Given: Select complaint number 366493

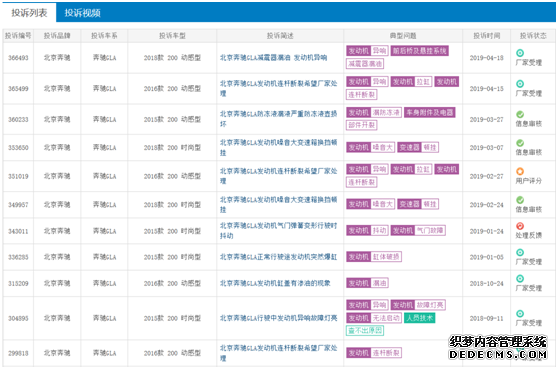Looking at the screenshot, I should pyautogui.click(x=18, y=58).
